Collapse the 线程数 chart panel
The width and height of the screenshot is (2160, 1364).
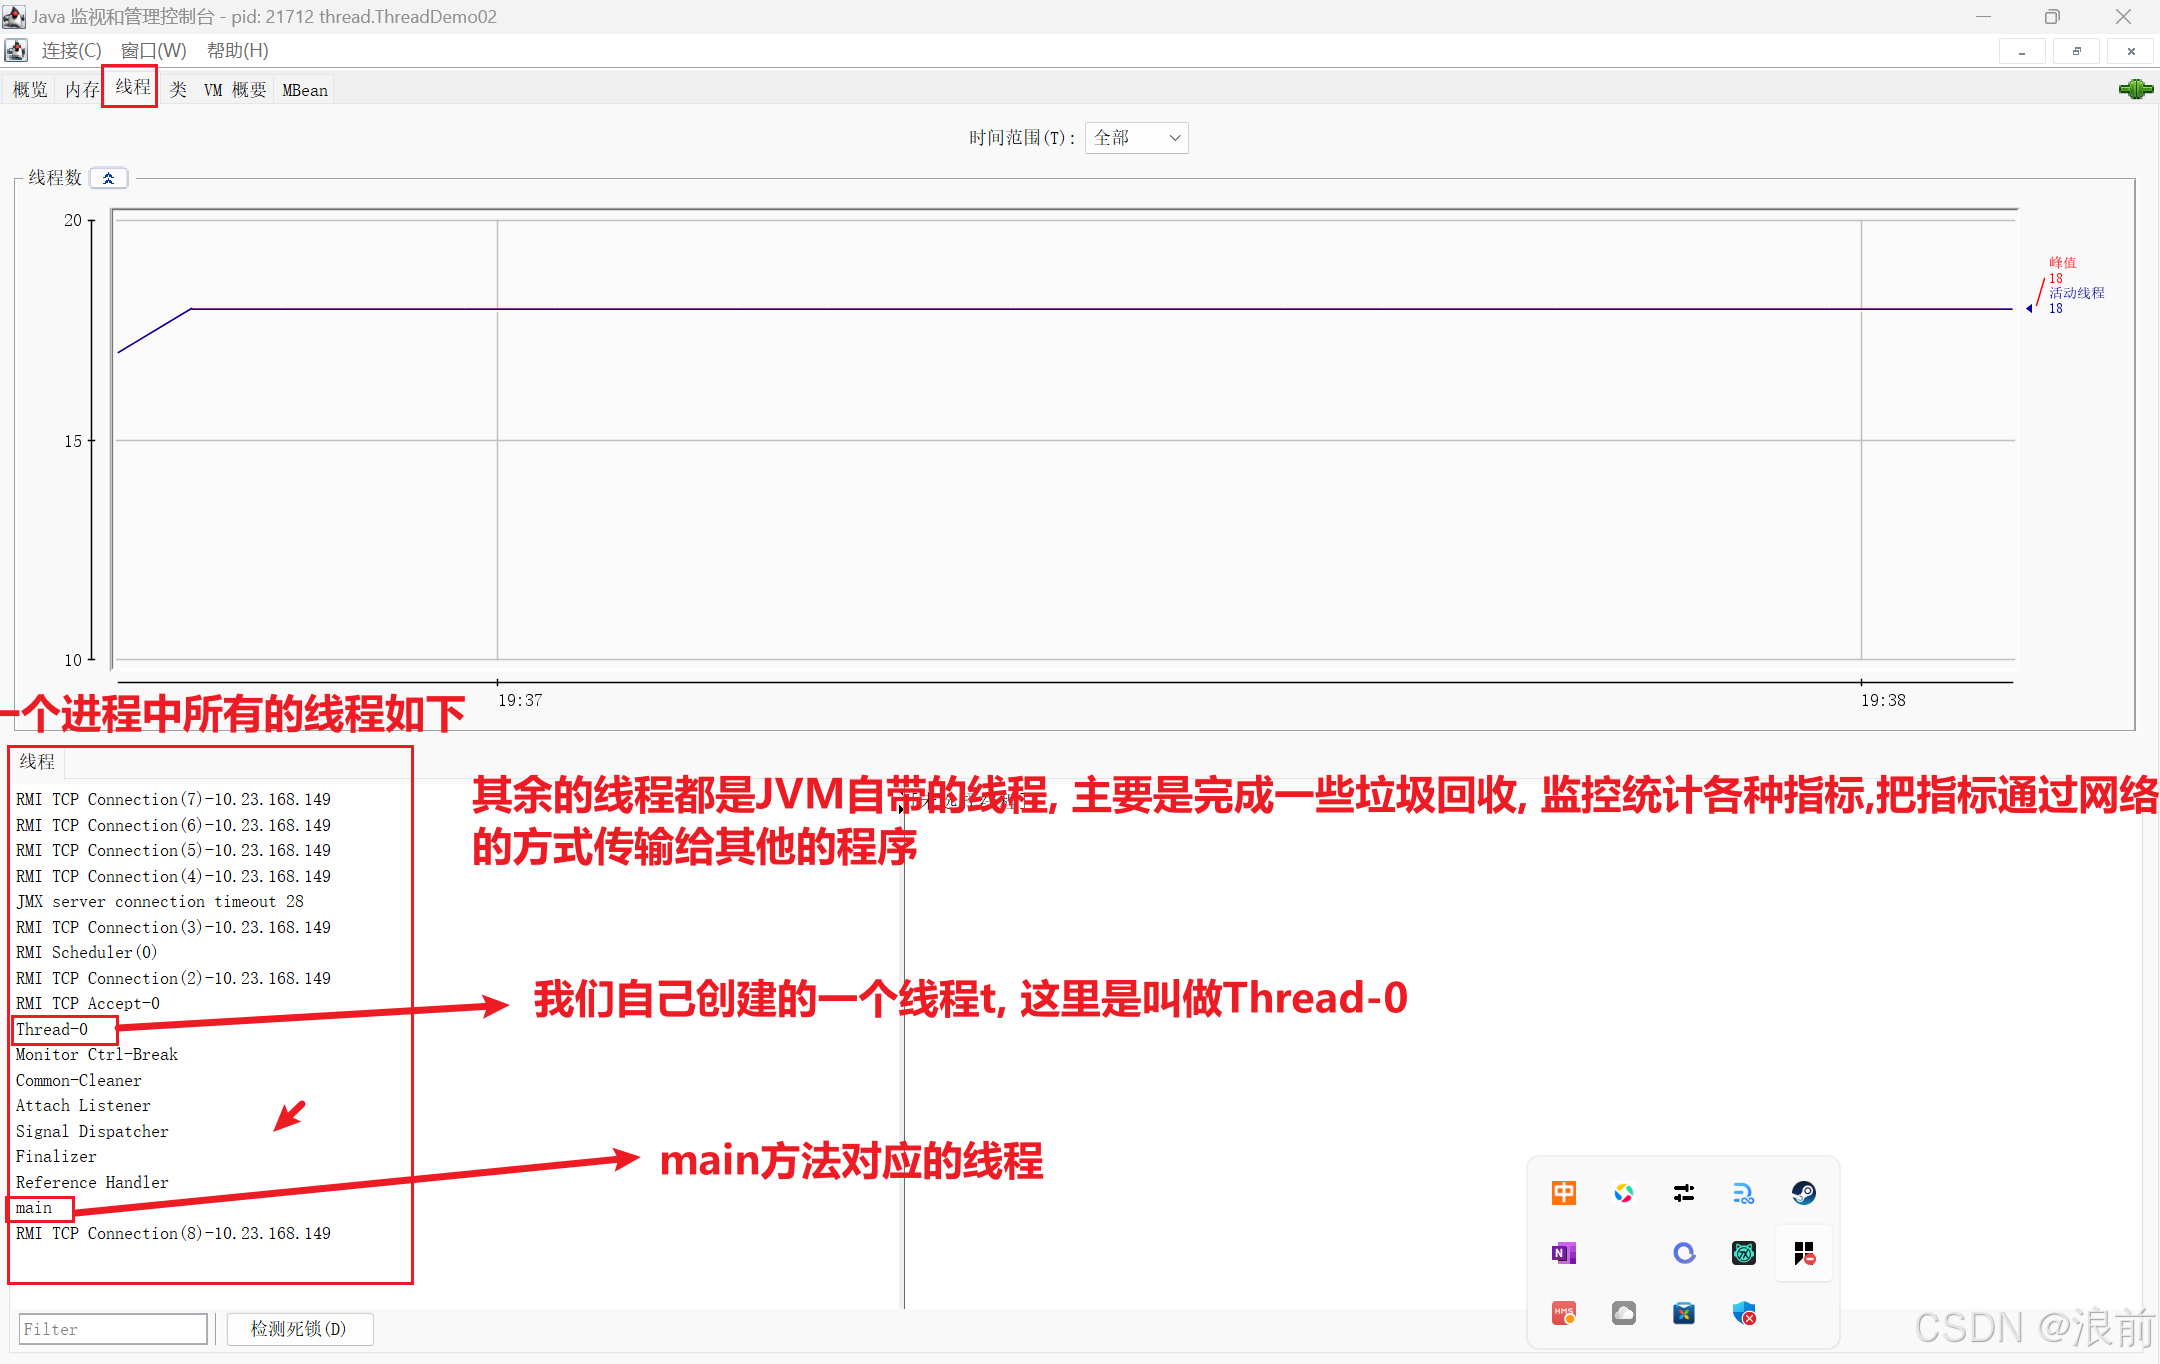[x=108, y=178]
